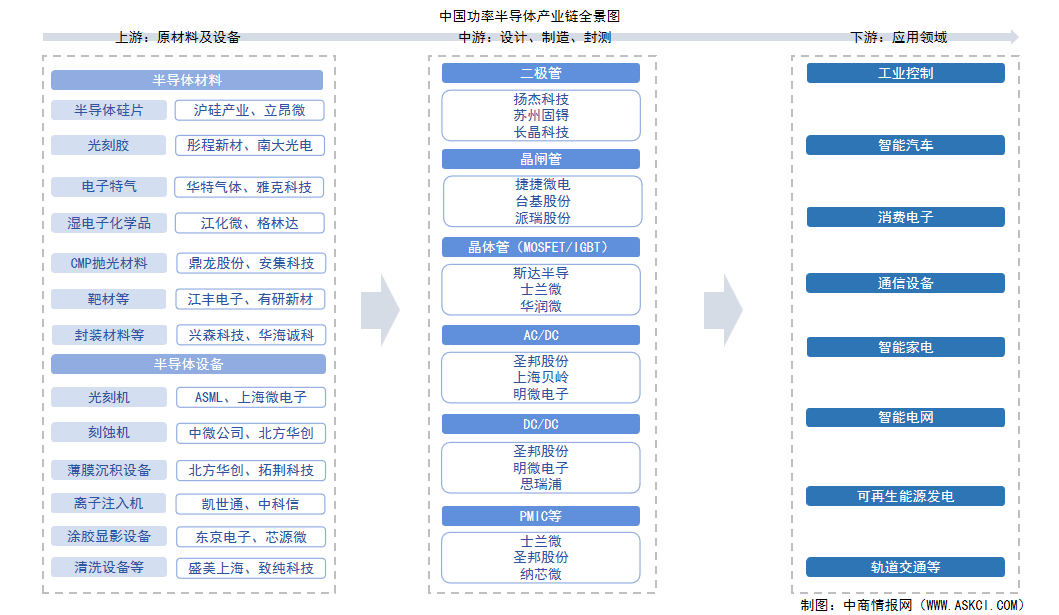
Task: Select the 涂胶显影设备 label
Action: (x=109, y=537)
